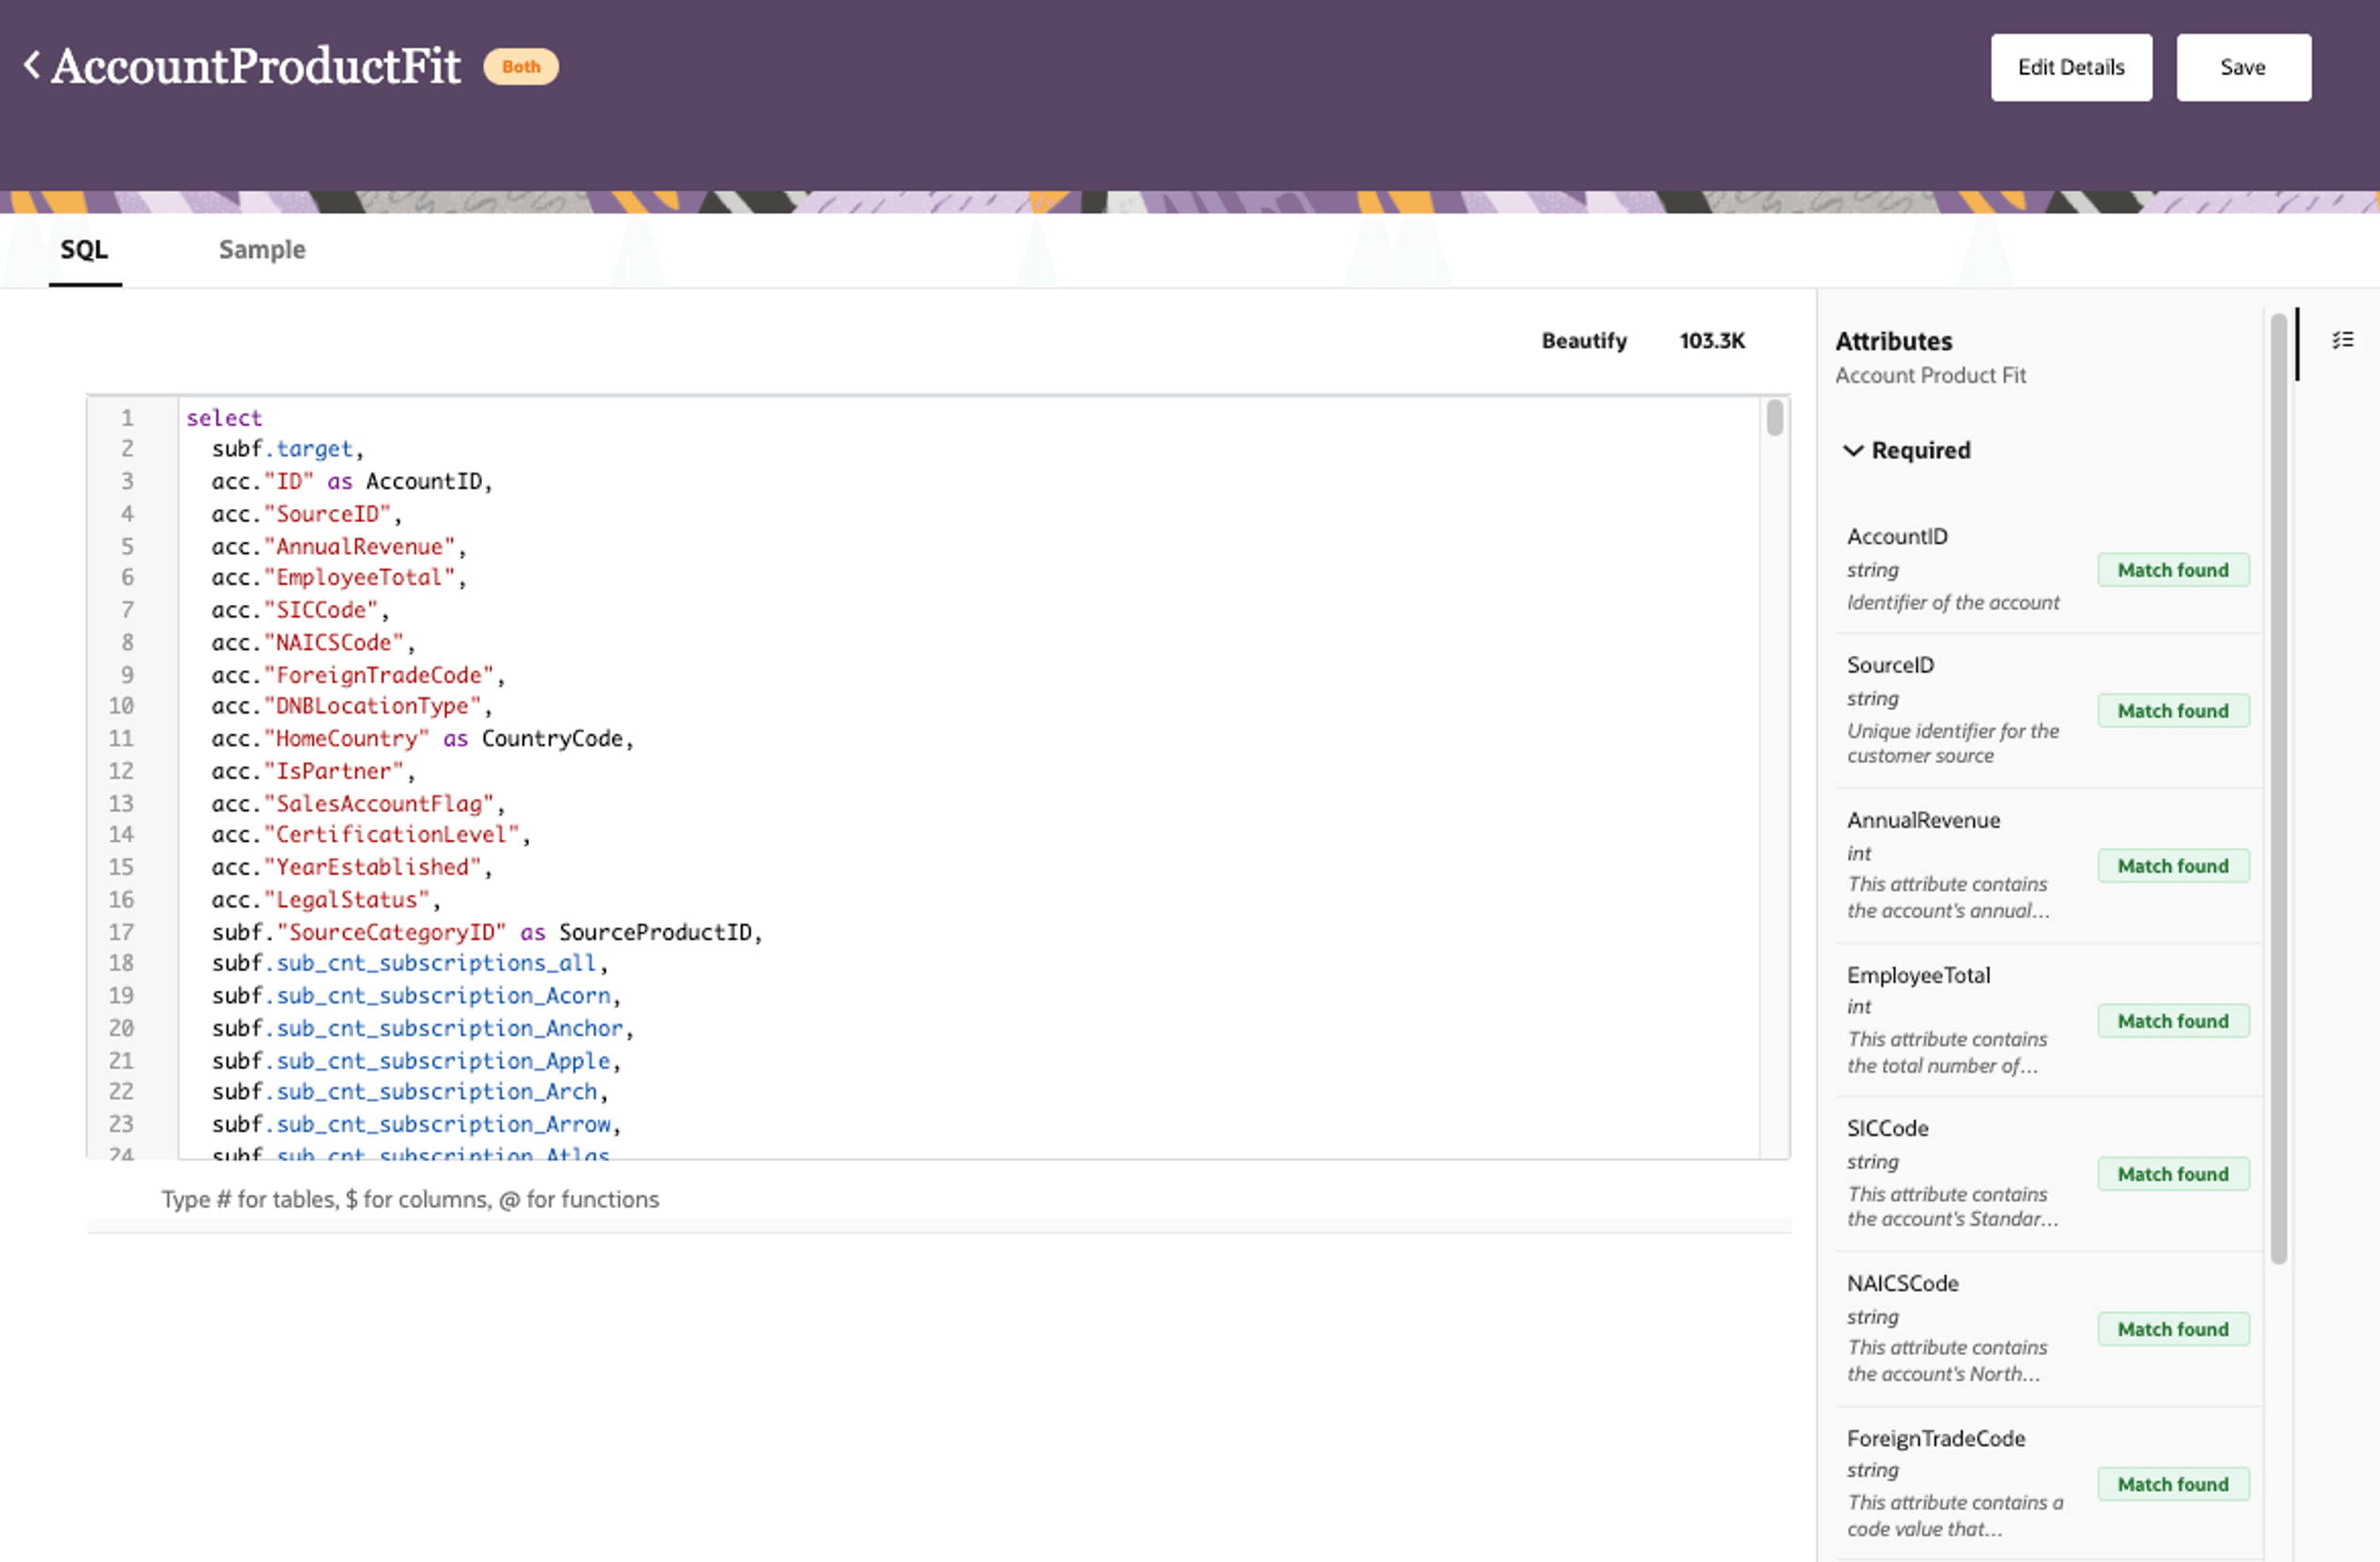Click Beautify to format the SQL query
The width and height of the screenshot is (2380, 1562).
[x=1584, y=341]
